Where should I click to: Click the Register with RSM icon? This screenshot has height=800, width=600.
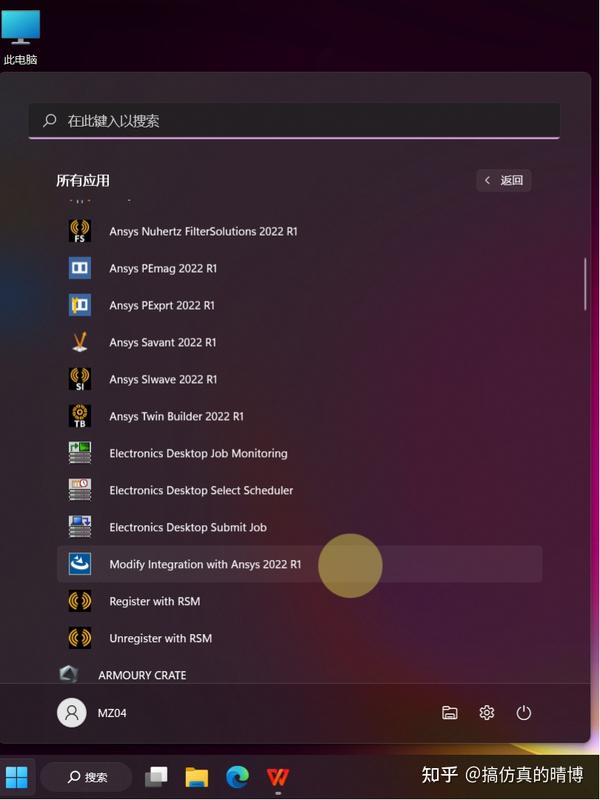click(x=80, y=601)
